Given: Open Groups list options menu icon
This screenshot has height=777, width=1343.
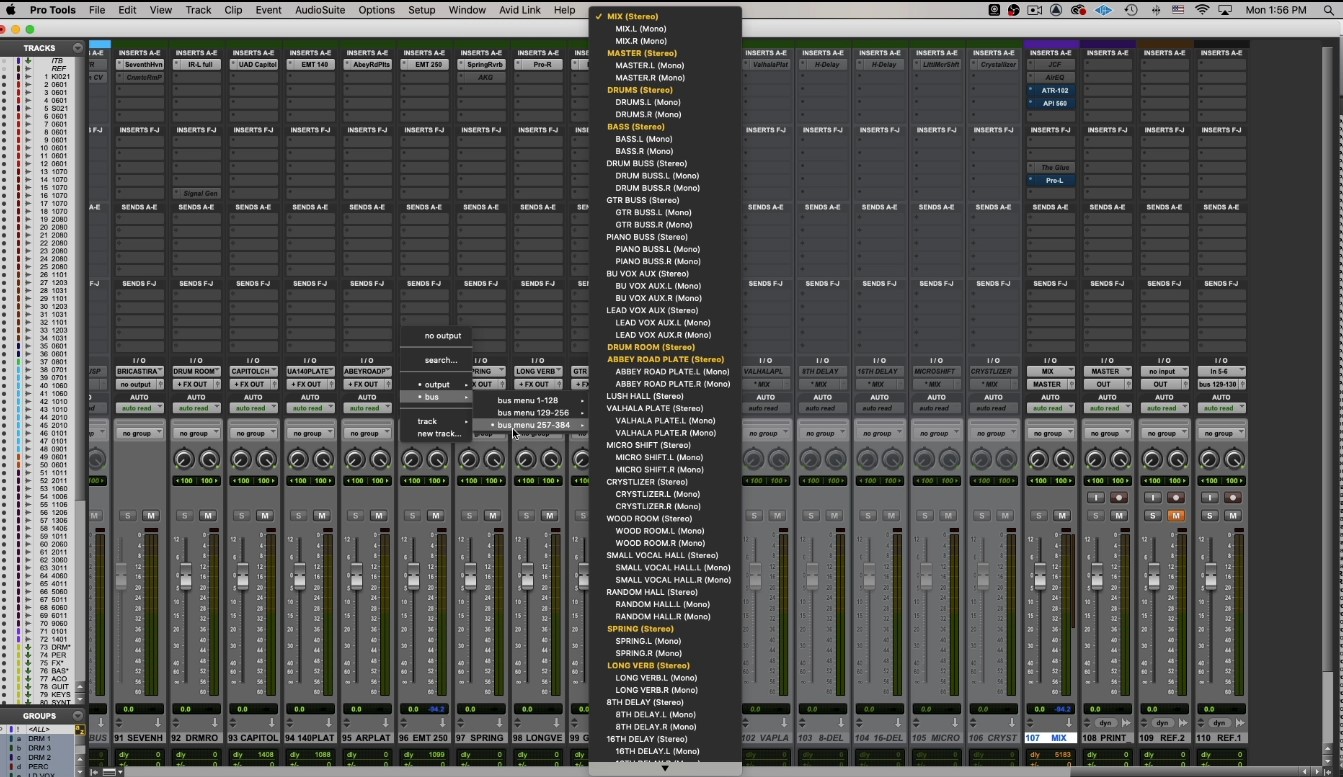Looking at the screenshot, I should (x=77, y=716).
